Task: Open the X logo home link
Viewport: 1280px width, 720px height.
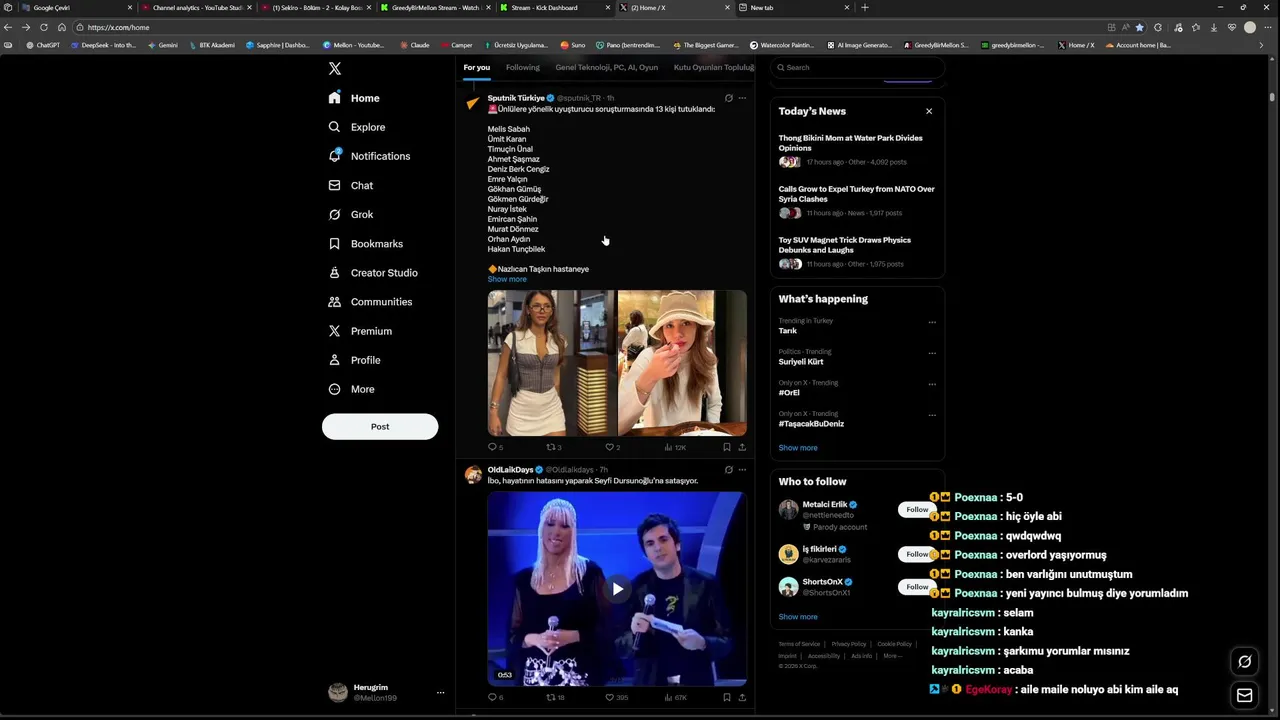Action: 335,68
